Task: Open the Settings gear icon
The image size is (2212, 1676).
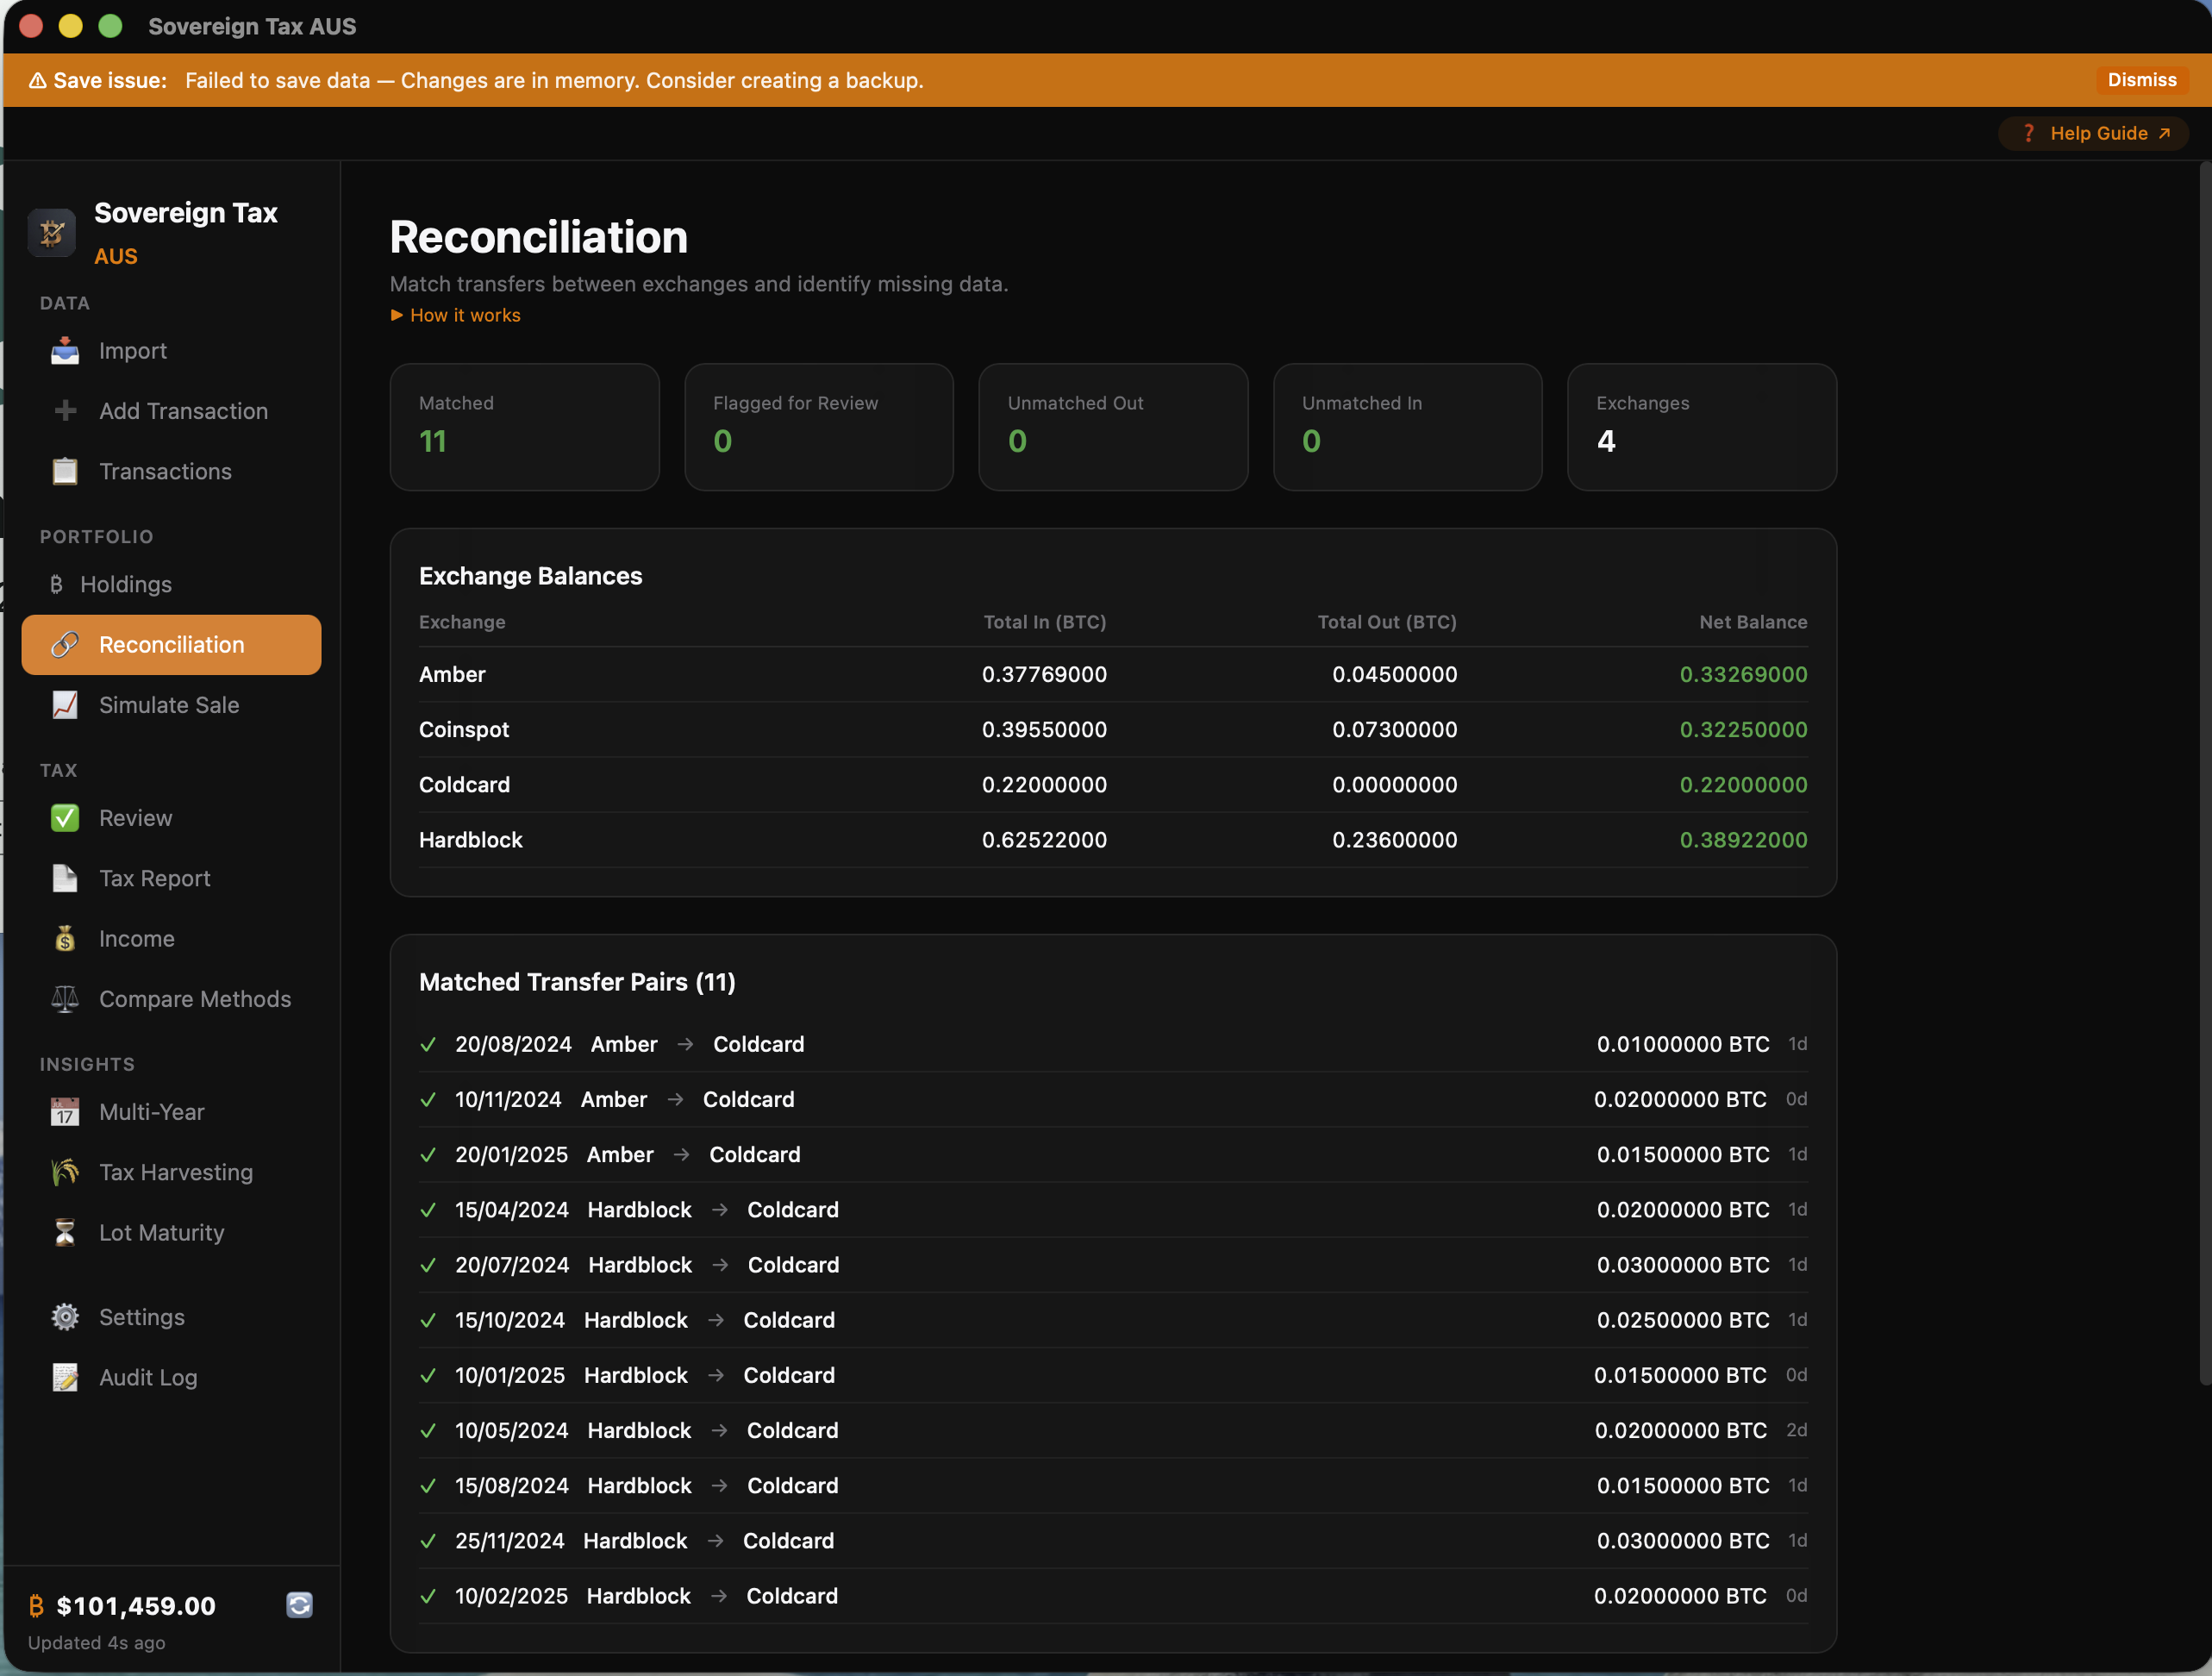Action: 64,1317
